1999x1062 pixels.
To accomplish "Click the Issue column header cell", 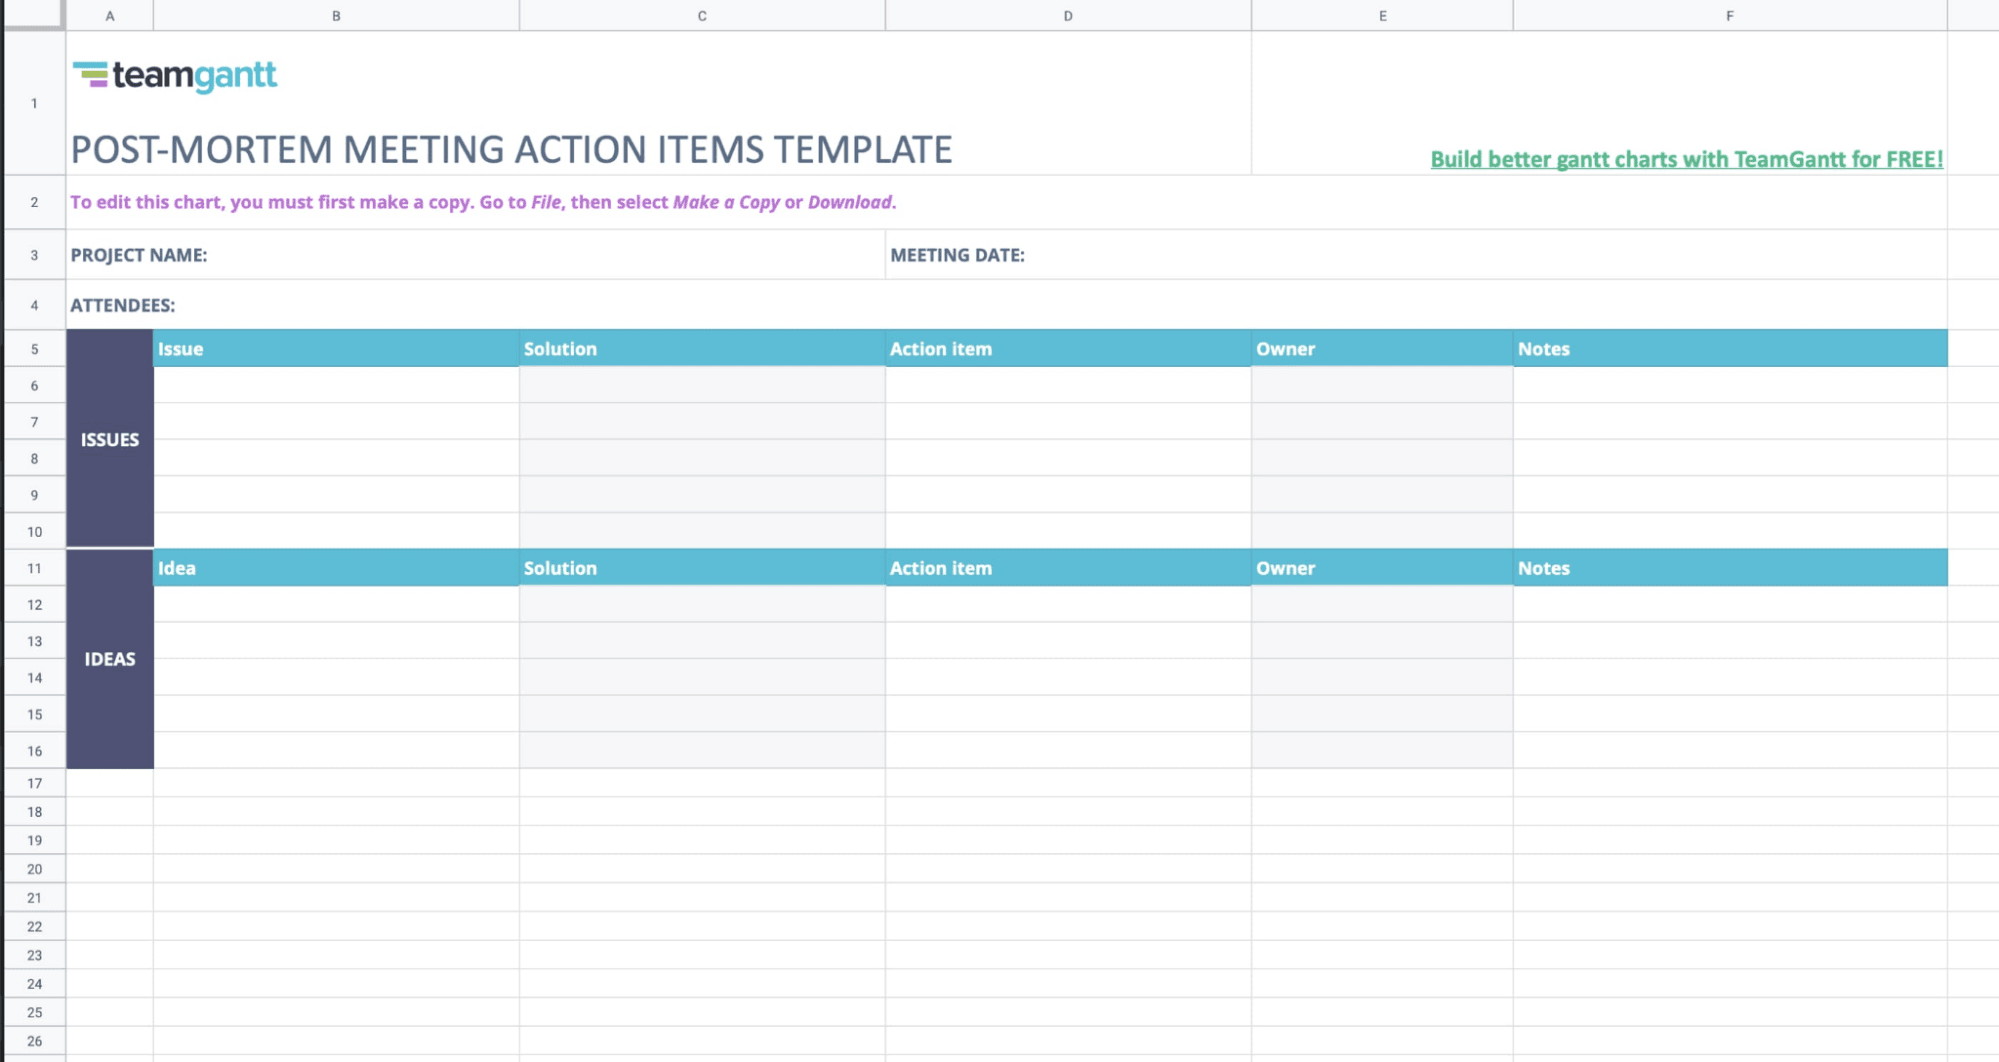I will (336, 349).
